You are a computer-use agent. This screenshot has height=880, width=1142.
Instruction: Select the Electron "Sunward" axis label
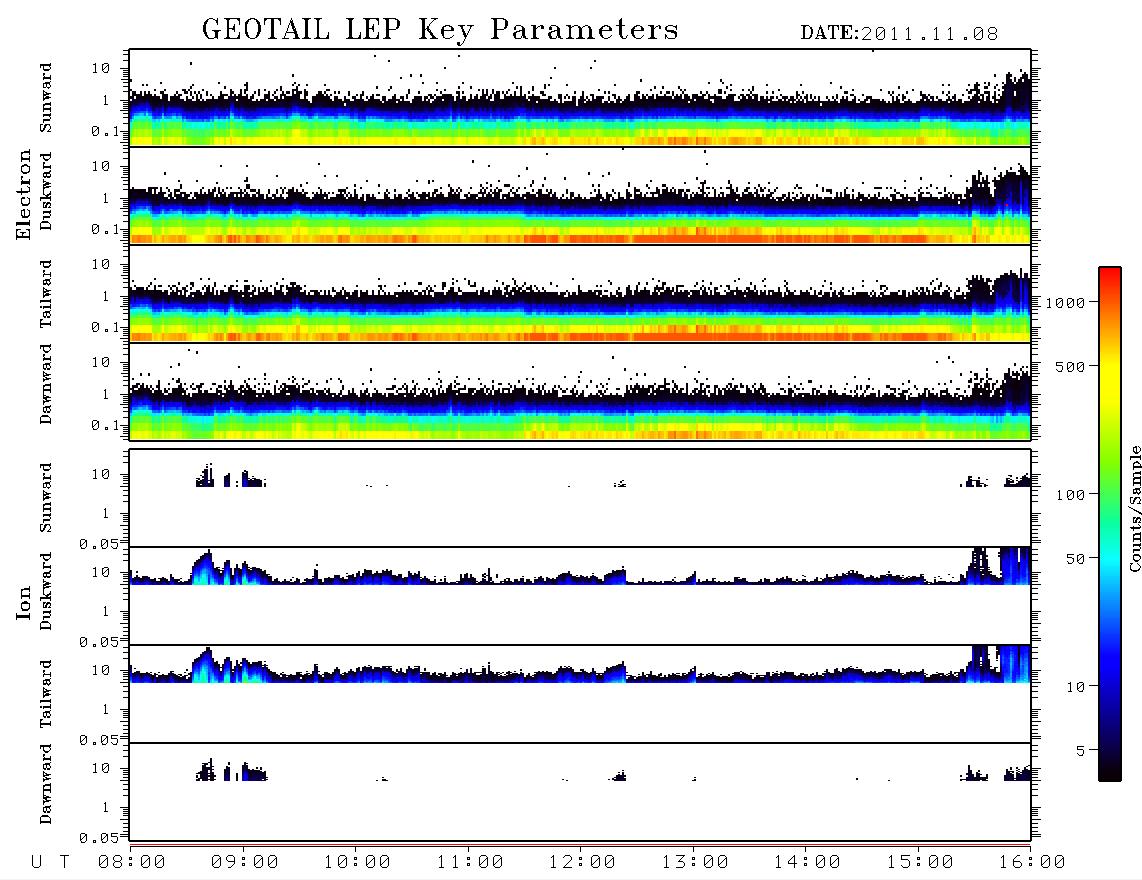pos(46,98)
